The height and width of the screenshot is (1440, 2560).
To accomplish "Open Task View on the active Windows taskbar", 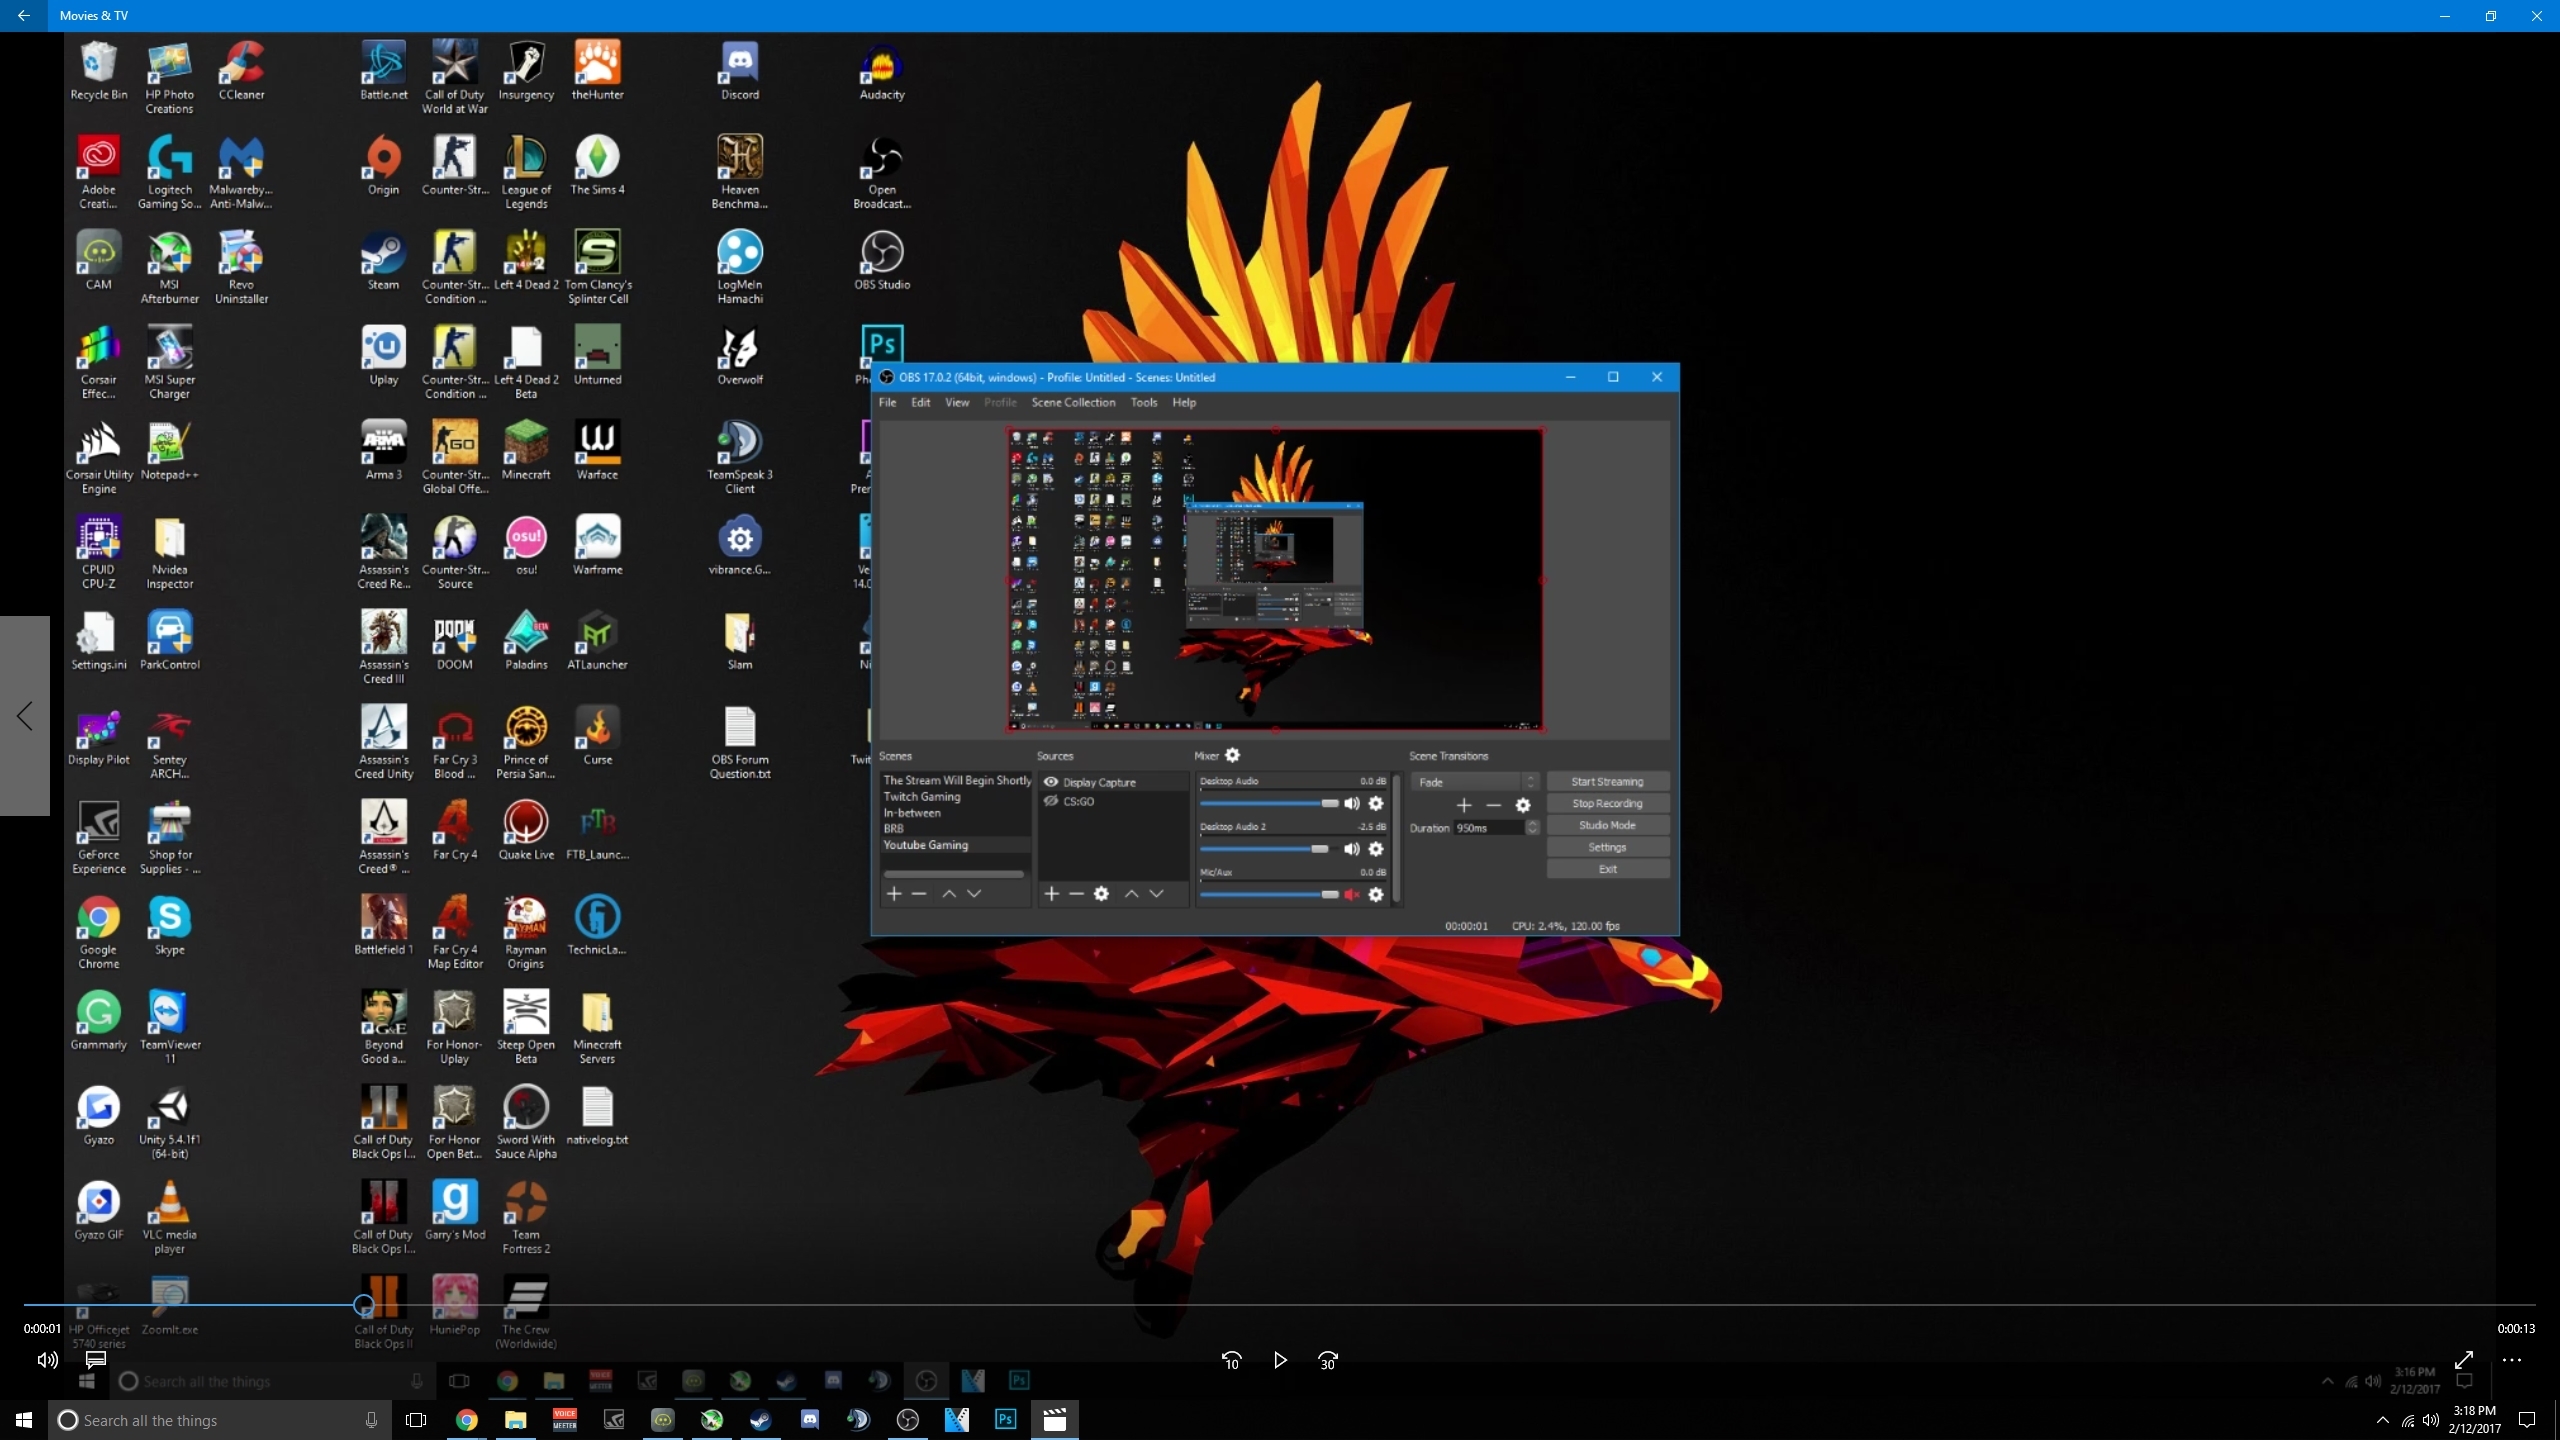I will [x=416, y=1420].
